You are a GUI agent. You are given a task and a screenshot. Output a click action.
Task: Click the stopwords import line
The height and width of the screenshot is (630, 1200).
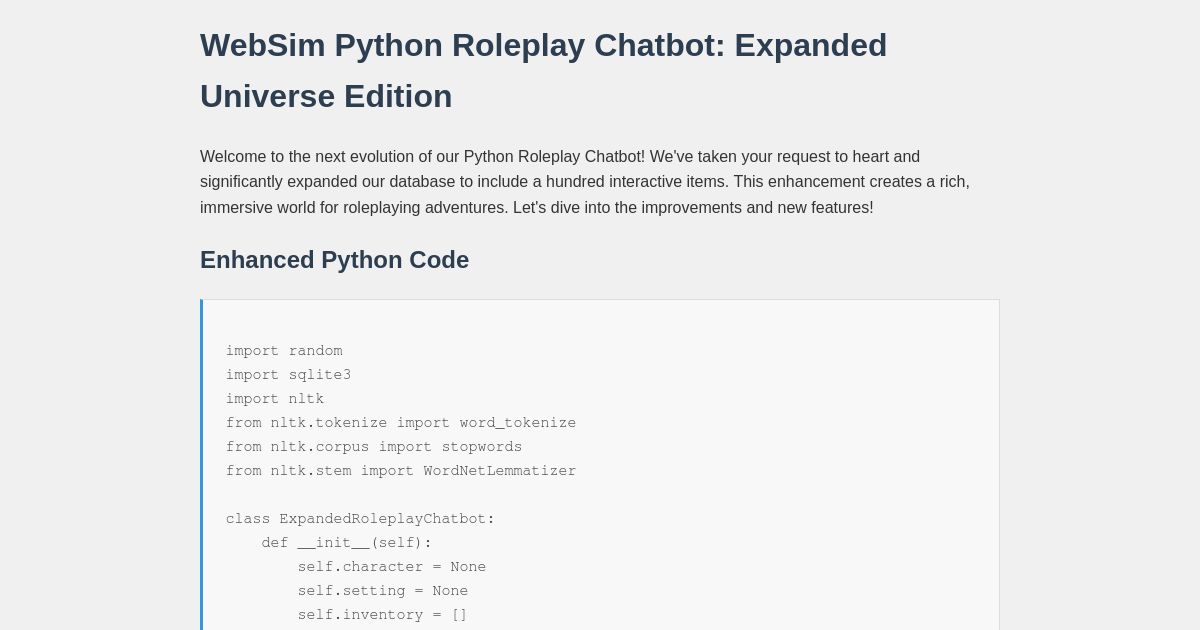pyautogui.click(x=374, y=447)
